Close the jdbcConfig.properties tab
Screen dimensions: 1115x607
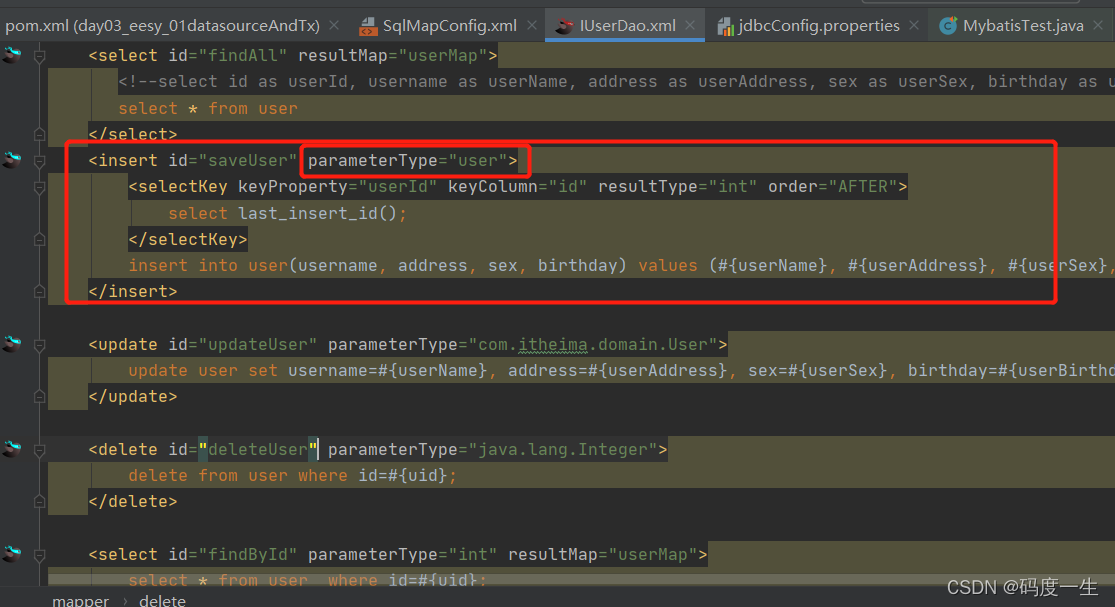click(914, 26)
